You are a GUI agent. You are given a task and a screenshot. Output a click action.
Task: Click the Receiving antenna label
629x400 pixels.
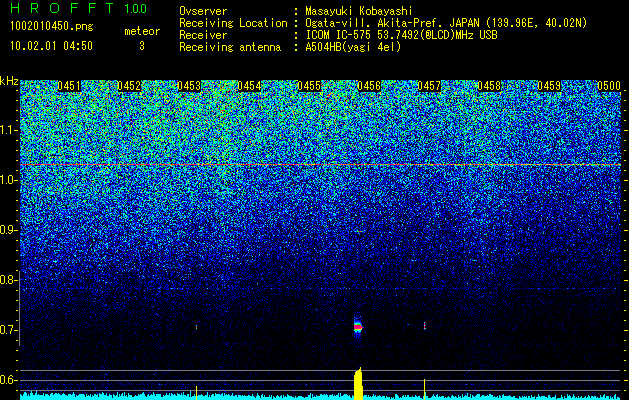230,47
